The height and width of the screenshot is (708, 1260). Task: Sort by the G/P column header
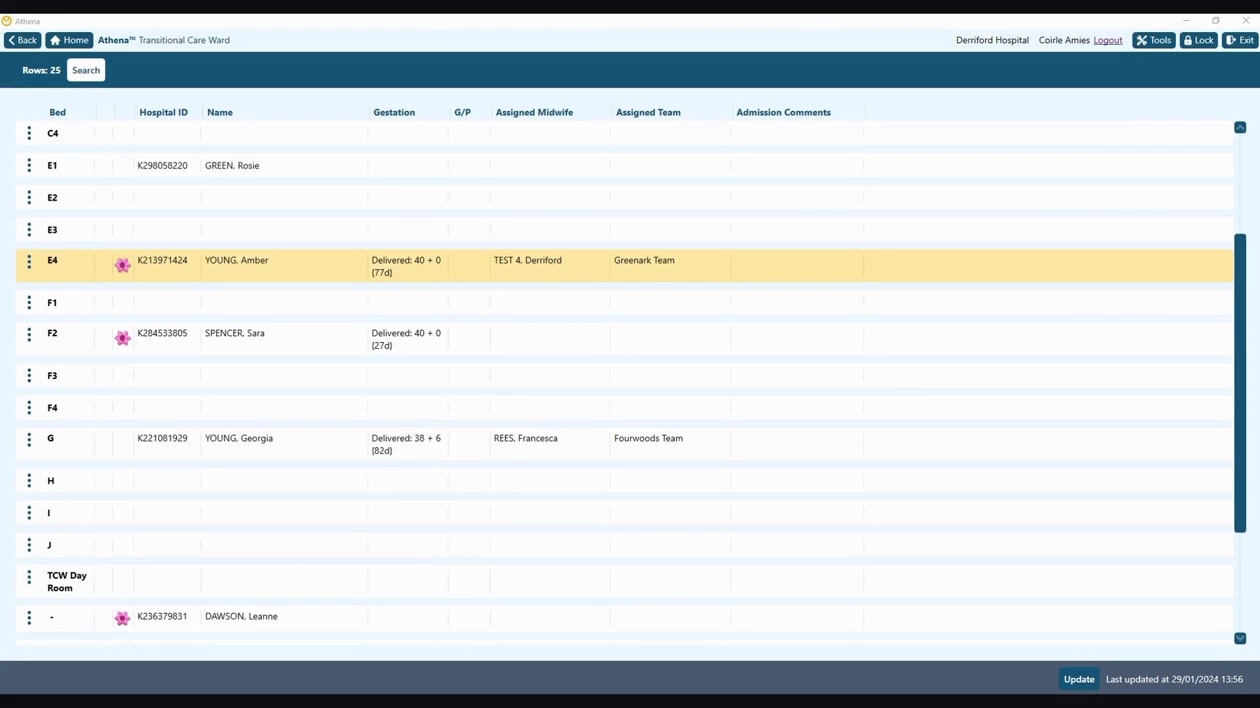(462, 112)
